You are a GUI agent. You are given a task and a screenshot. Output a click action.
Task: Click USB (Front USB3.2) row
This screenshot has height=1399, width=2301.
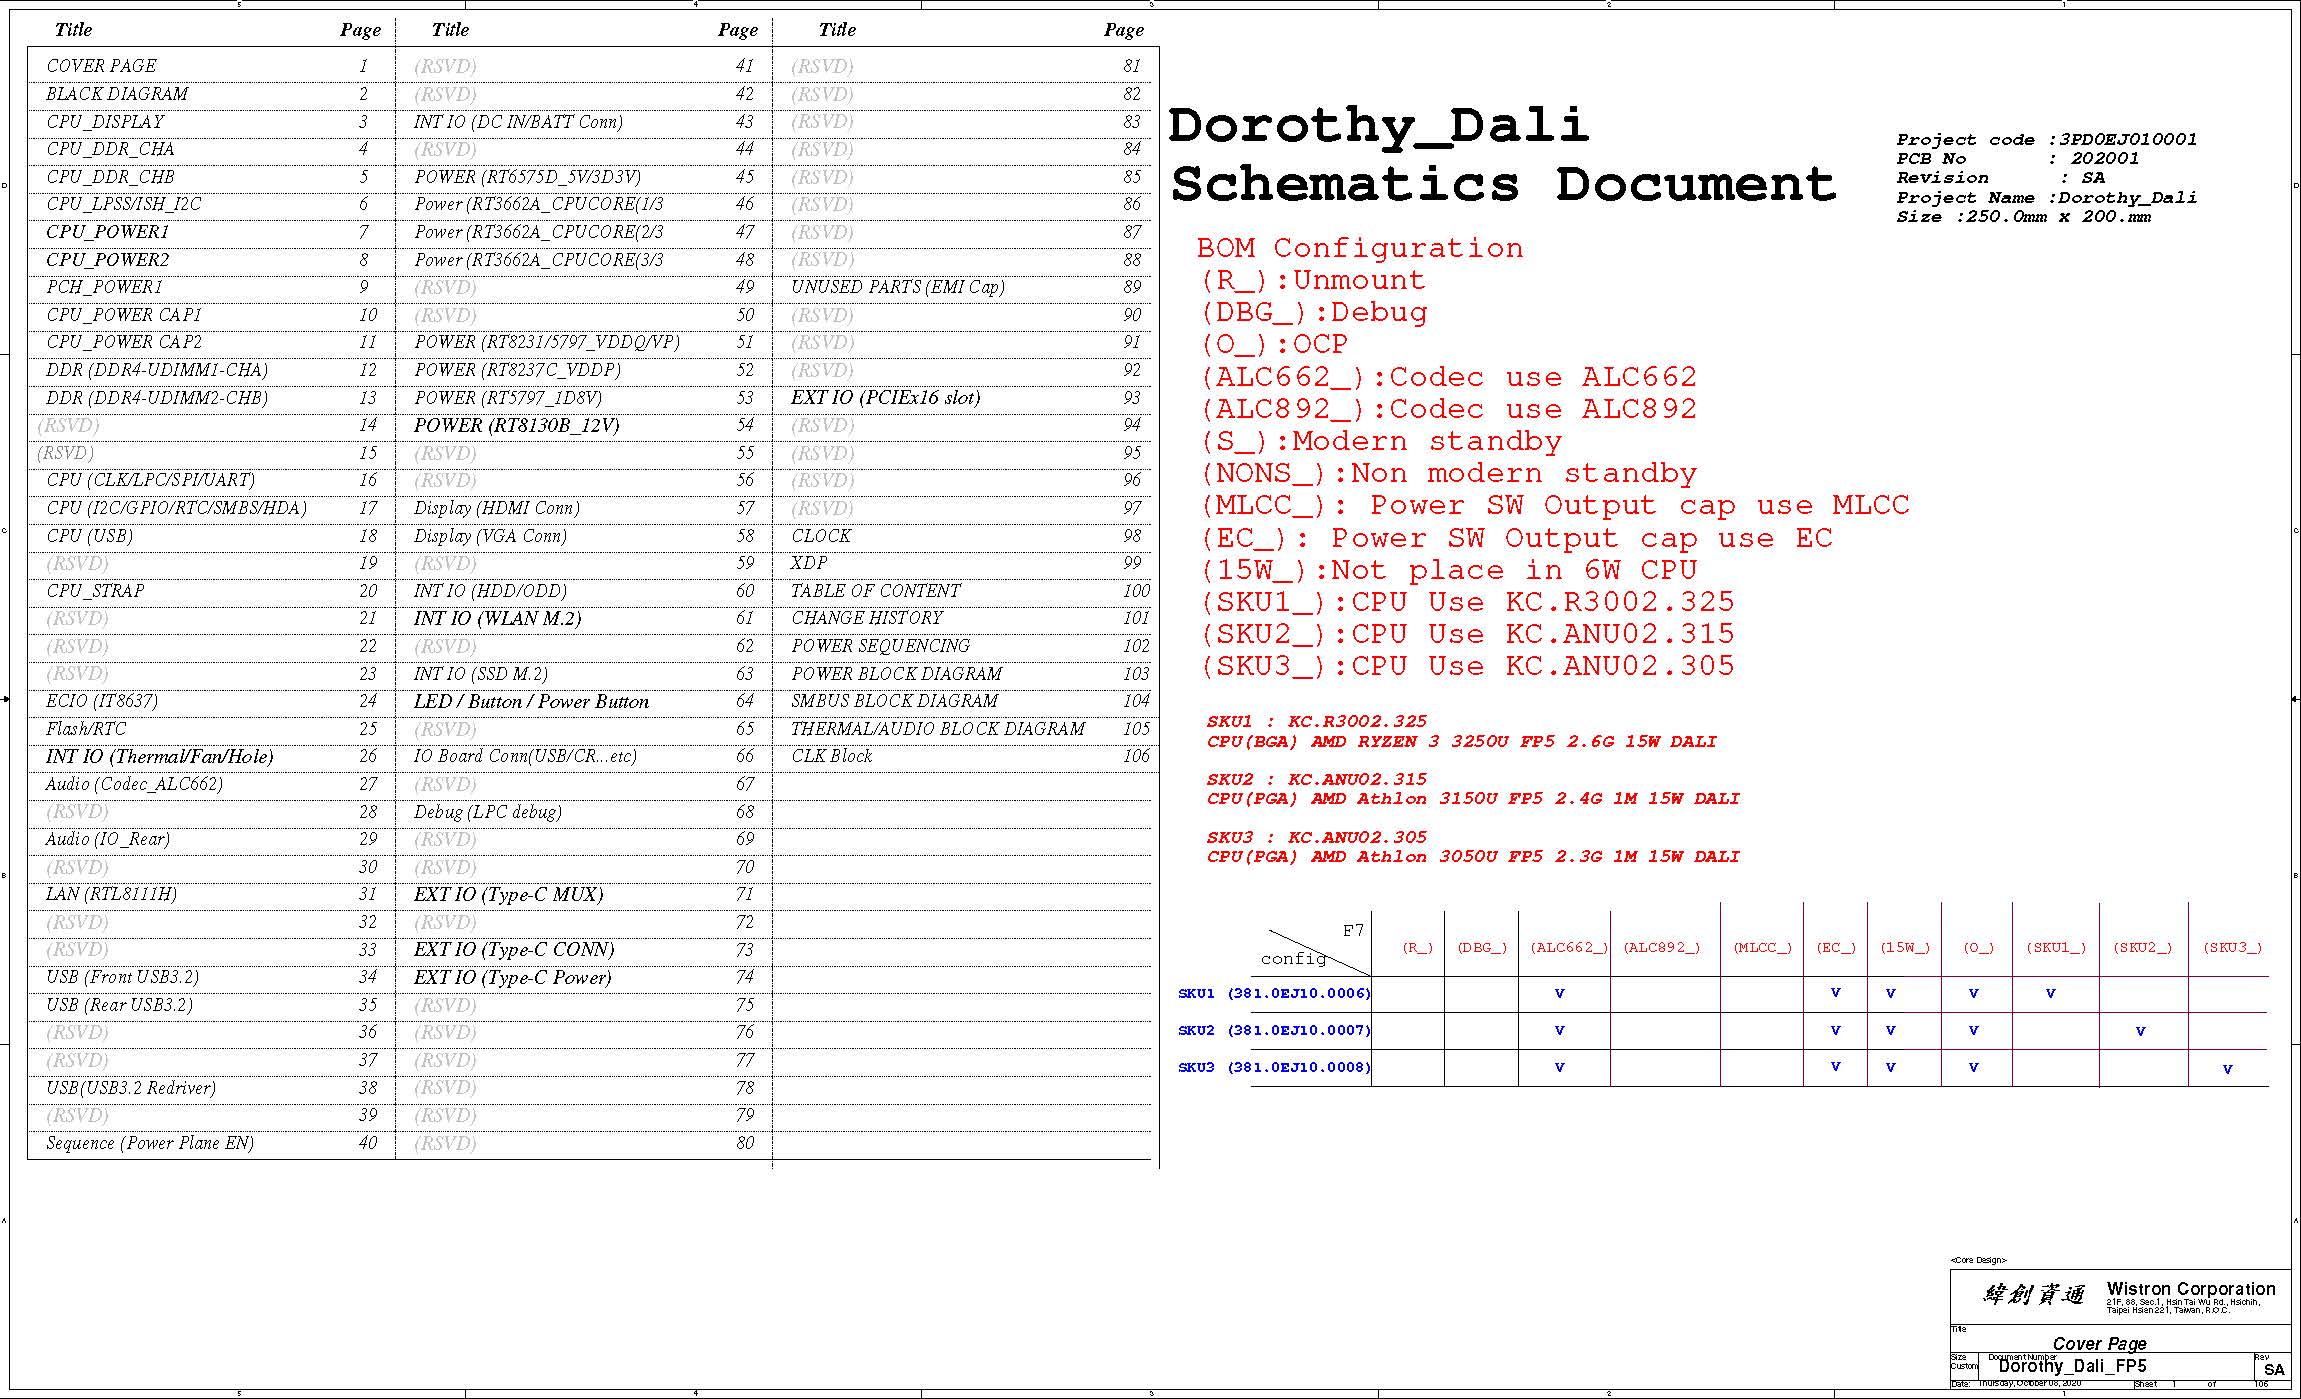click(x=123, y=977)
